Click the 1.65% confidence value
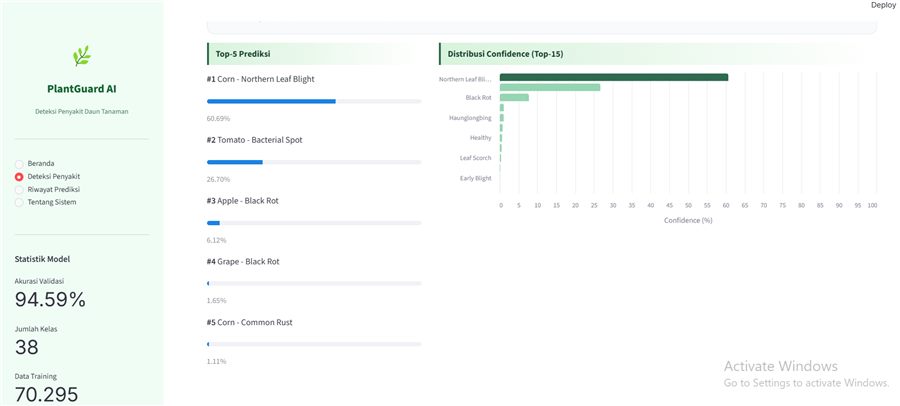 click(216, 300)
